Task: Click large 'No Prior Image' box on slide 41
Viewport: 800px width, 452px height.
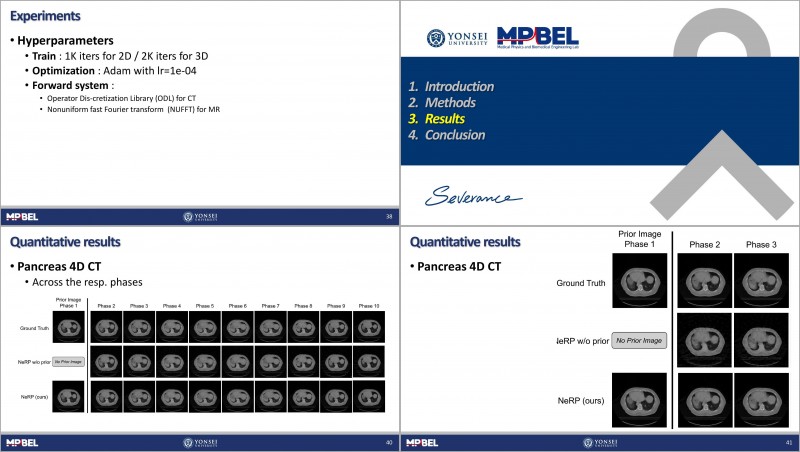Action: [x=639, y=340]
